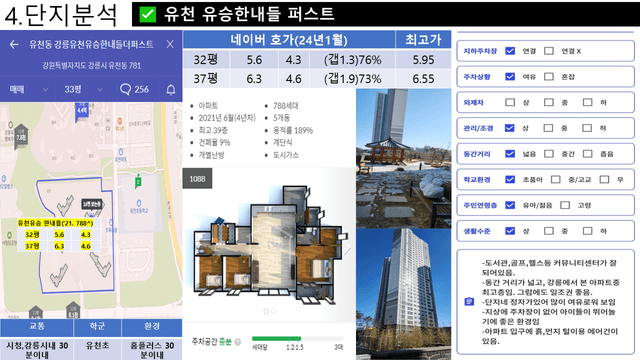Click the green parking space progress bar
This screenshot has height=360, width=640.
tap(276, 338)
